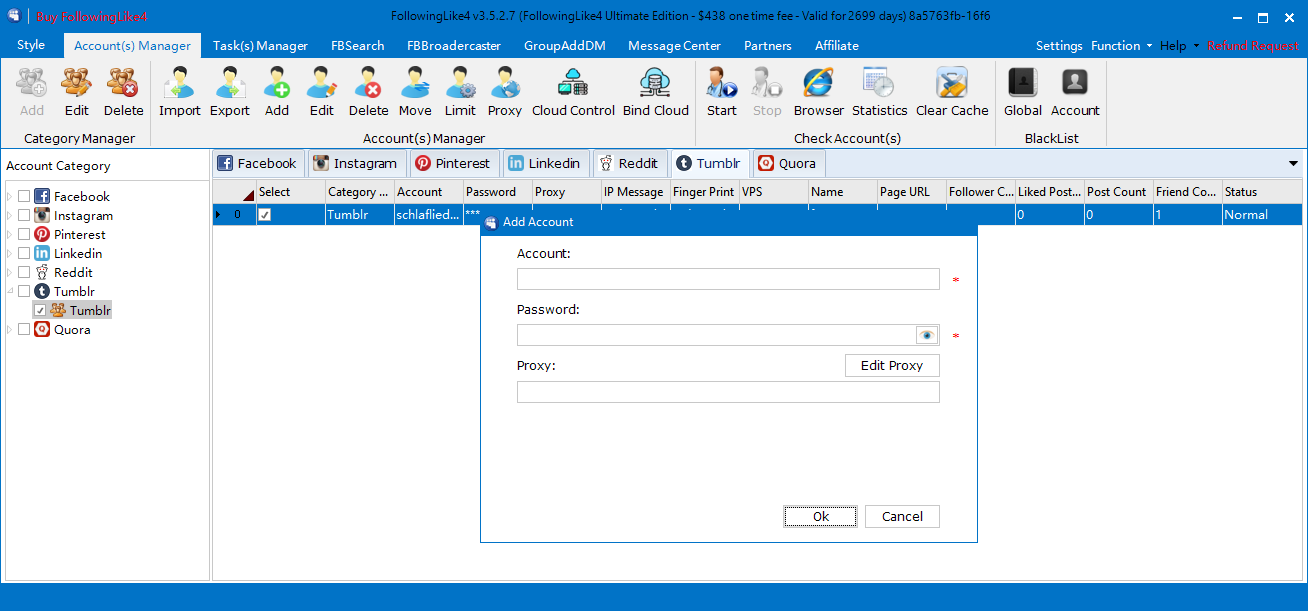Check the Quora category checkbox
This screenshot has width=1308, height=611.
tap(24, 330)
